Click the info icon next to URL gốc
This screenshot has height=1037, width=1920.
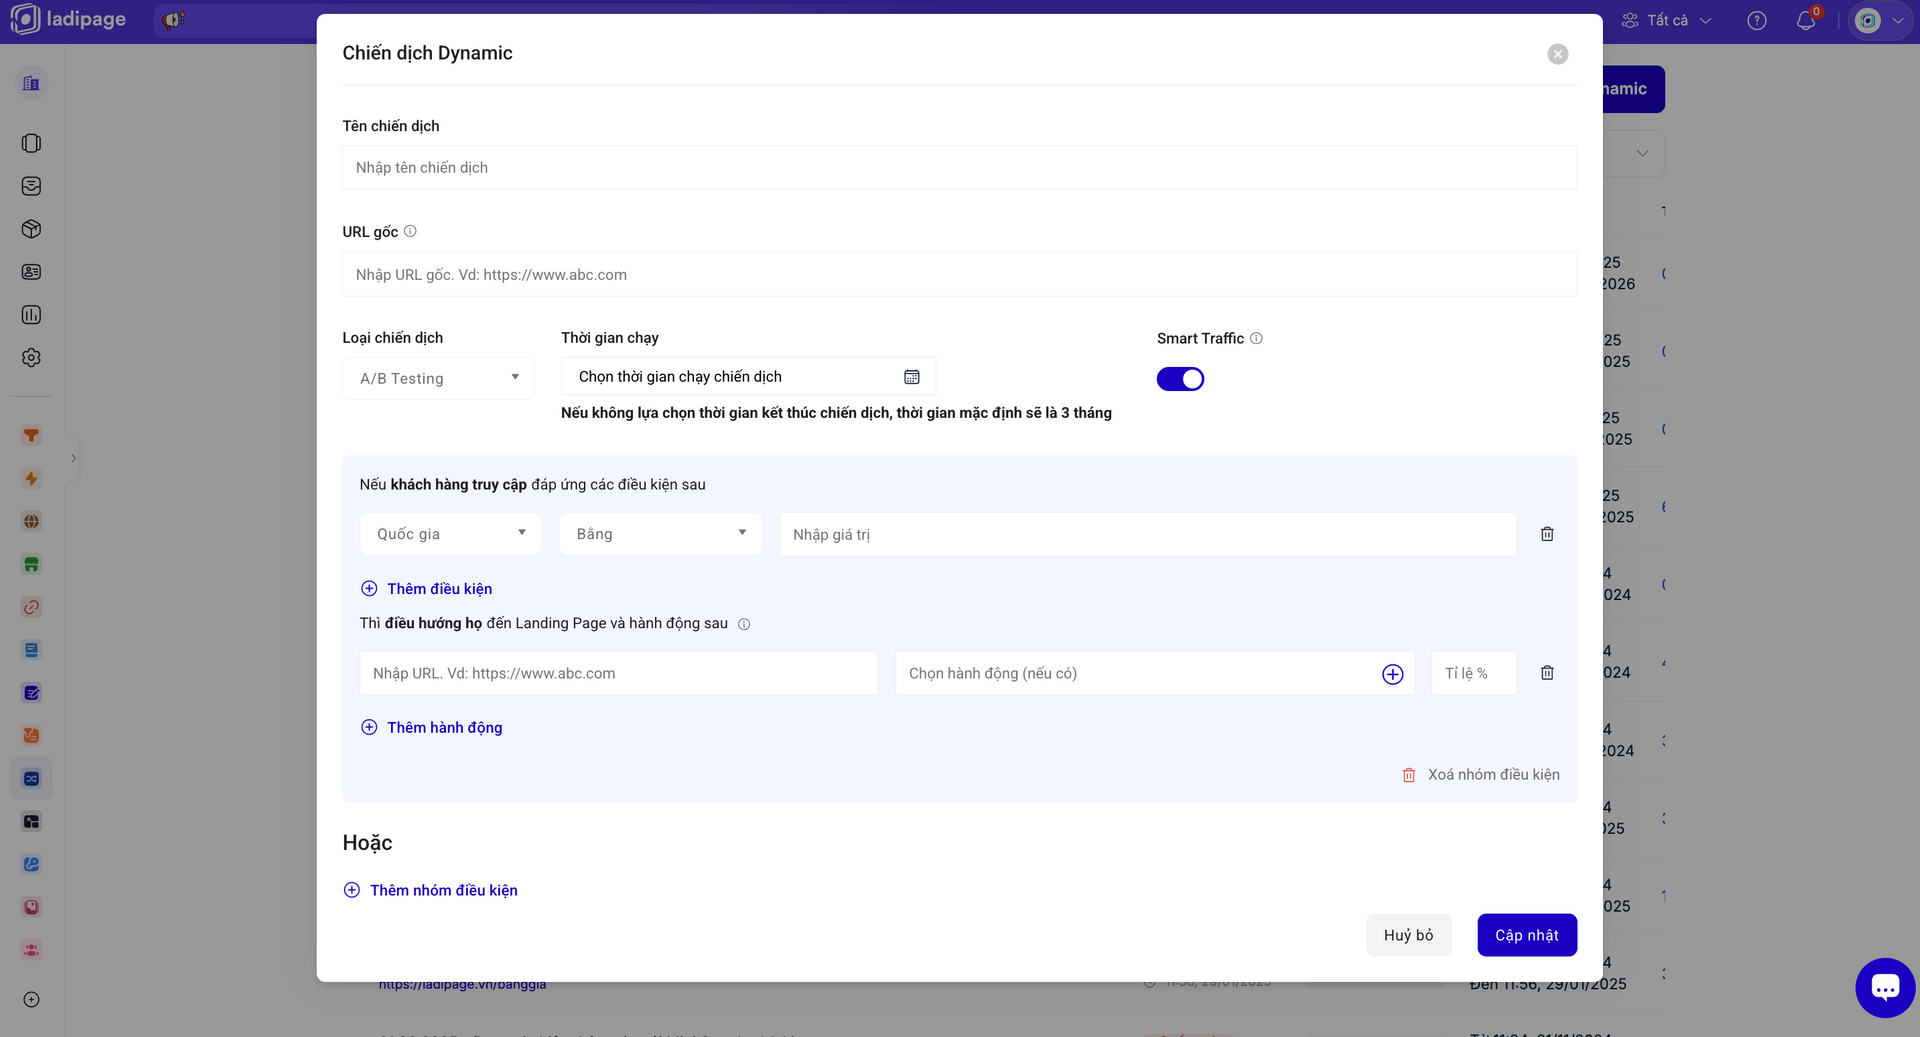point(410,231)
